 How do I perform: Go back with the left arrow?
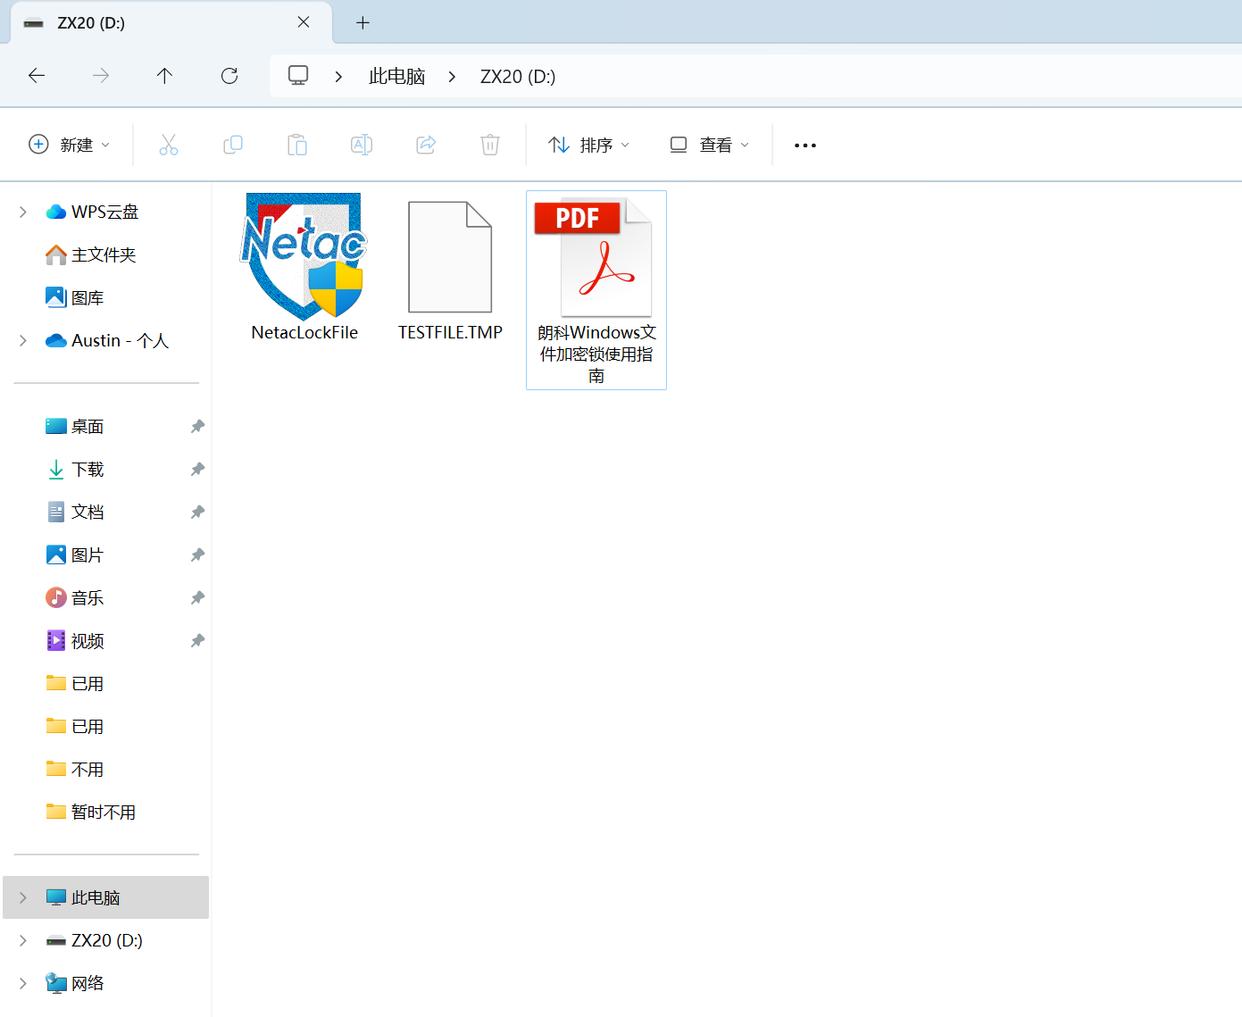(x=37, y=76)
